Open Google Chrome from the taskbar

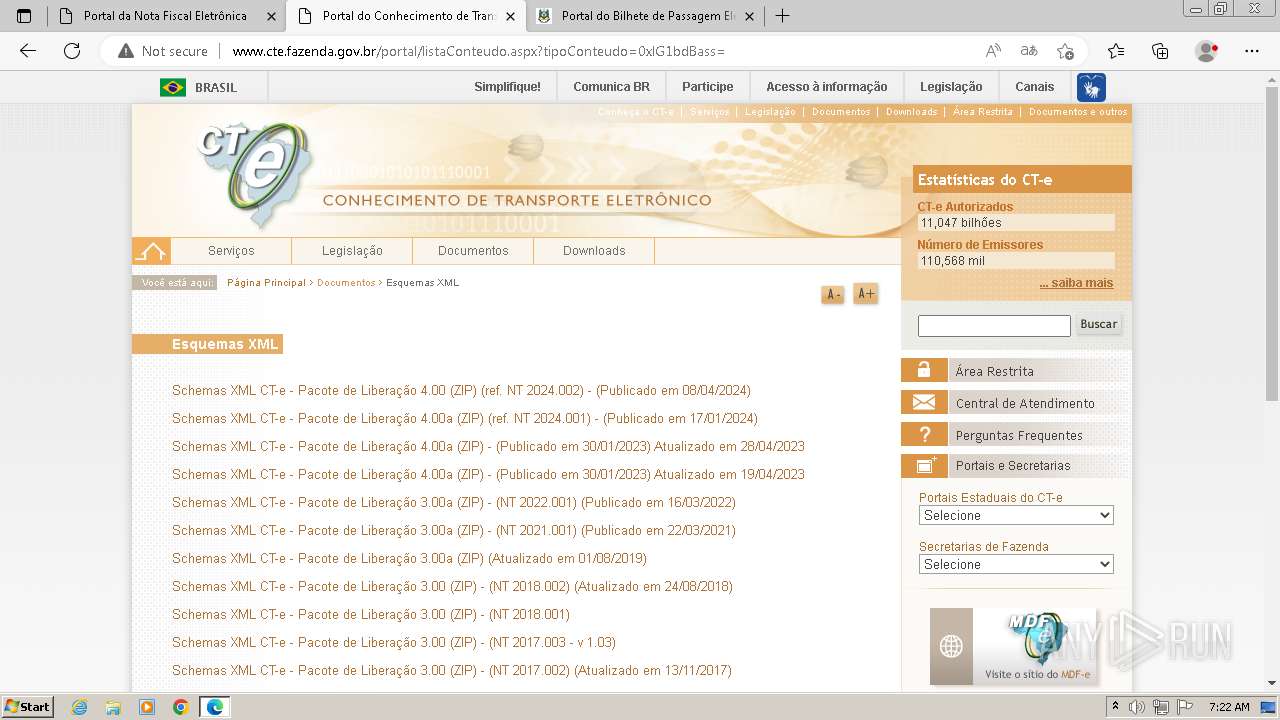pyautogui.click(x=180, y=707)
